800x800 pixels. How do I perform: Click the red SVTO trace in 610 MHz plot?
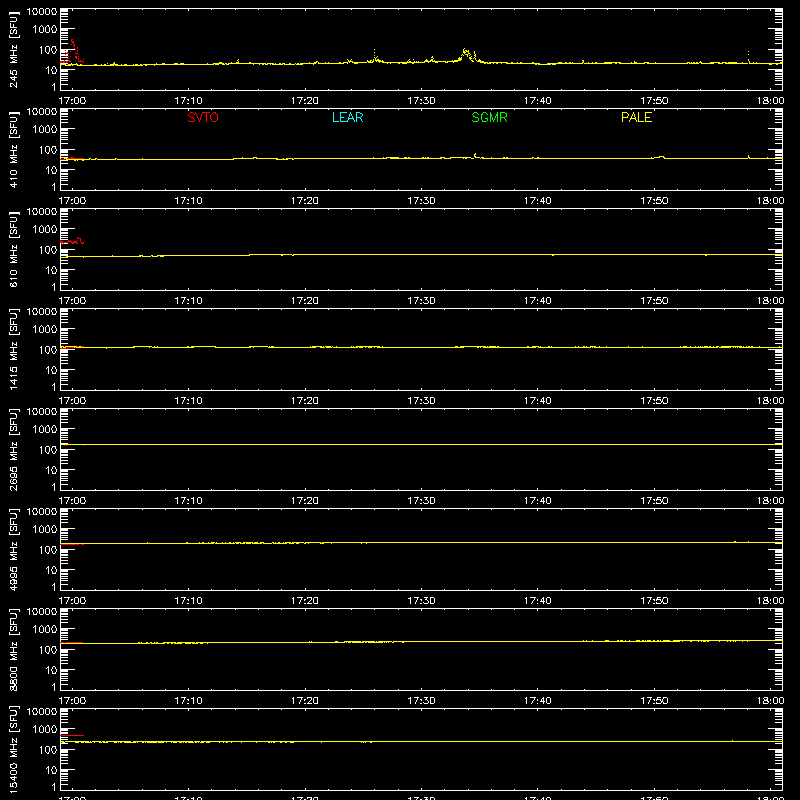point(72,241)
